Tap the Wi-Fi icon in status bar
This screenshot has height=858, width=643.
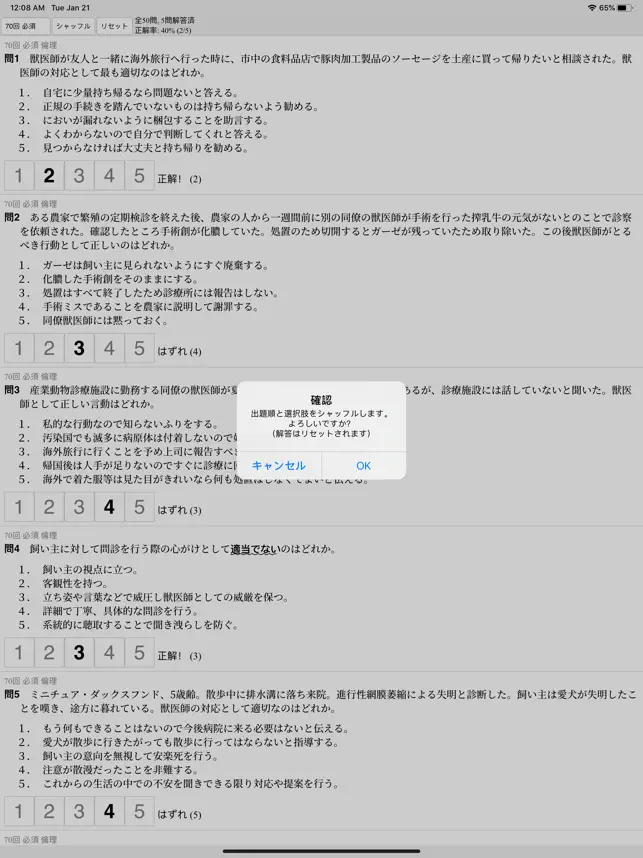tap(592, 8)
